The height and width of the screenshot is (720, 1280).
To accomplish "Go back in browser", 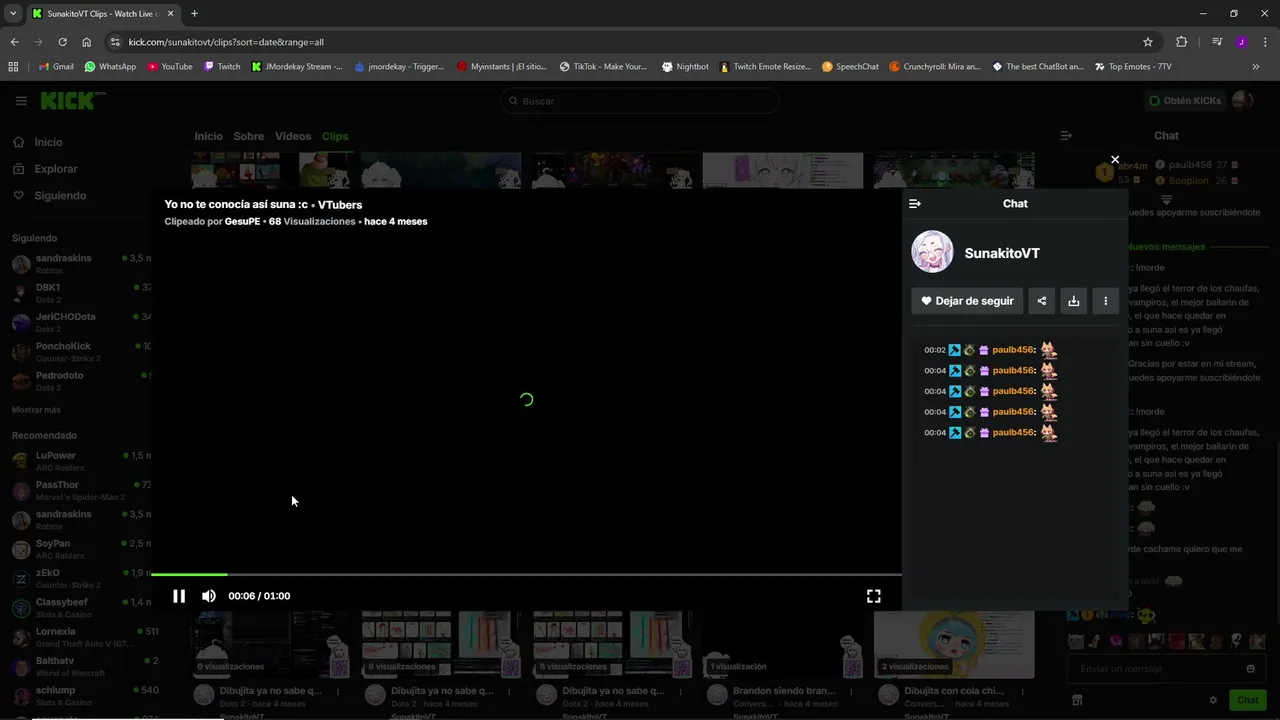I will pos(14,42).
